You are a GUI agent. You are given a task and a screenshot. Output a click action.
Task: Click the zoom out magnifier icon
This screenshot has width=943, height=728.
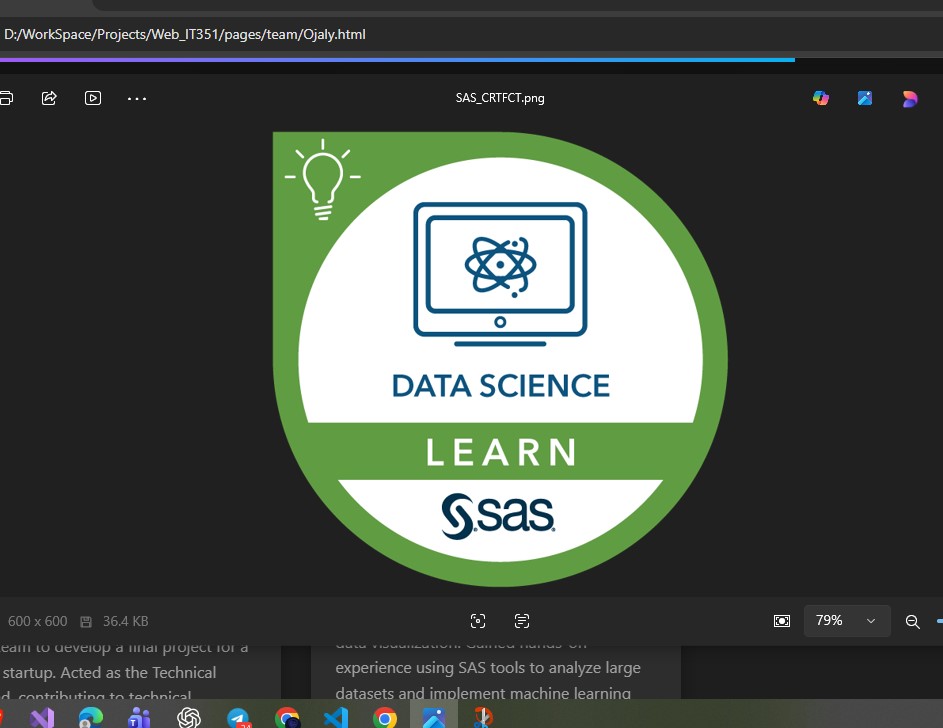913,621
